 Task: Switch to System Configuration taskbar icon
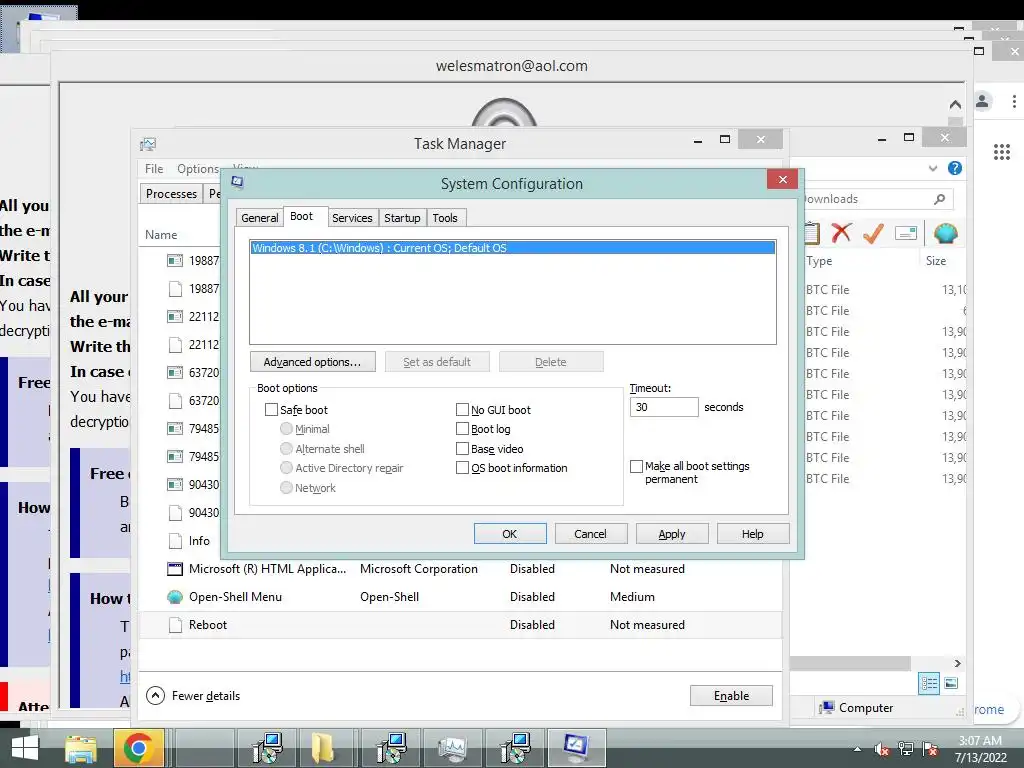click(x=576, y=748)
